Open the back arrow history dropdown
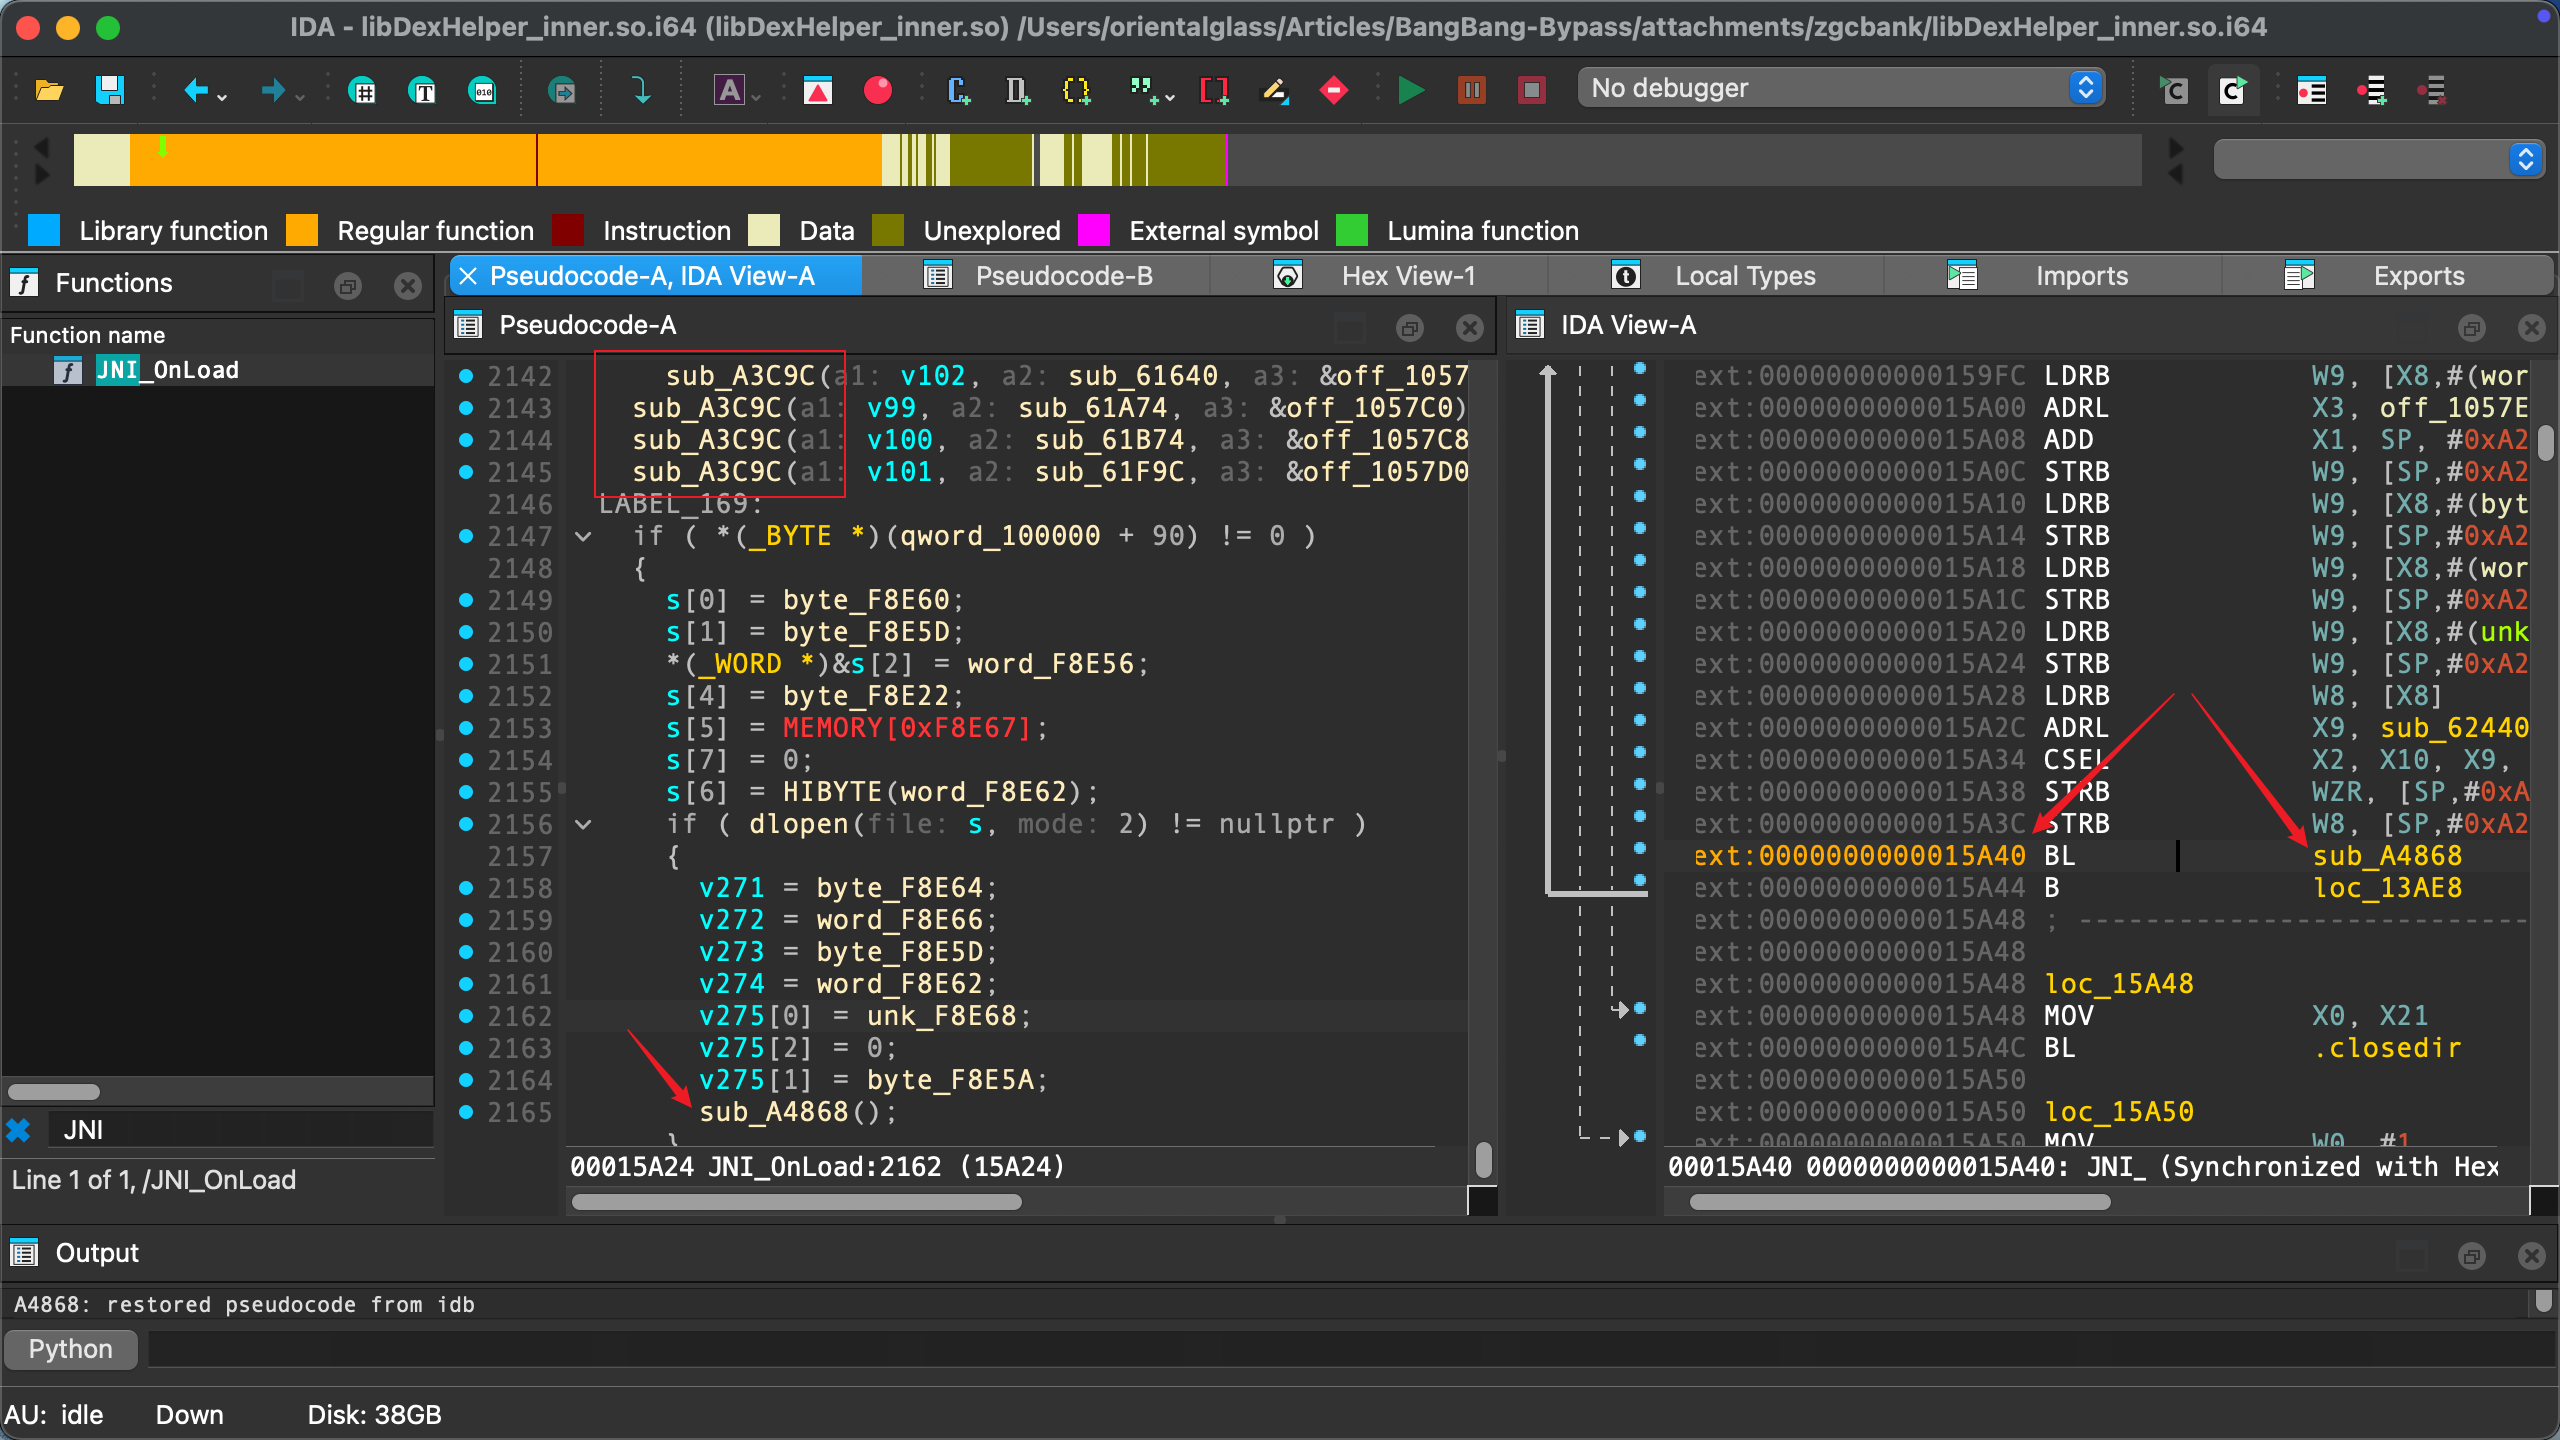This screenshot has width=2560, height=1440. coord(222,97)
